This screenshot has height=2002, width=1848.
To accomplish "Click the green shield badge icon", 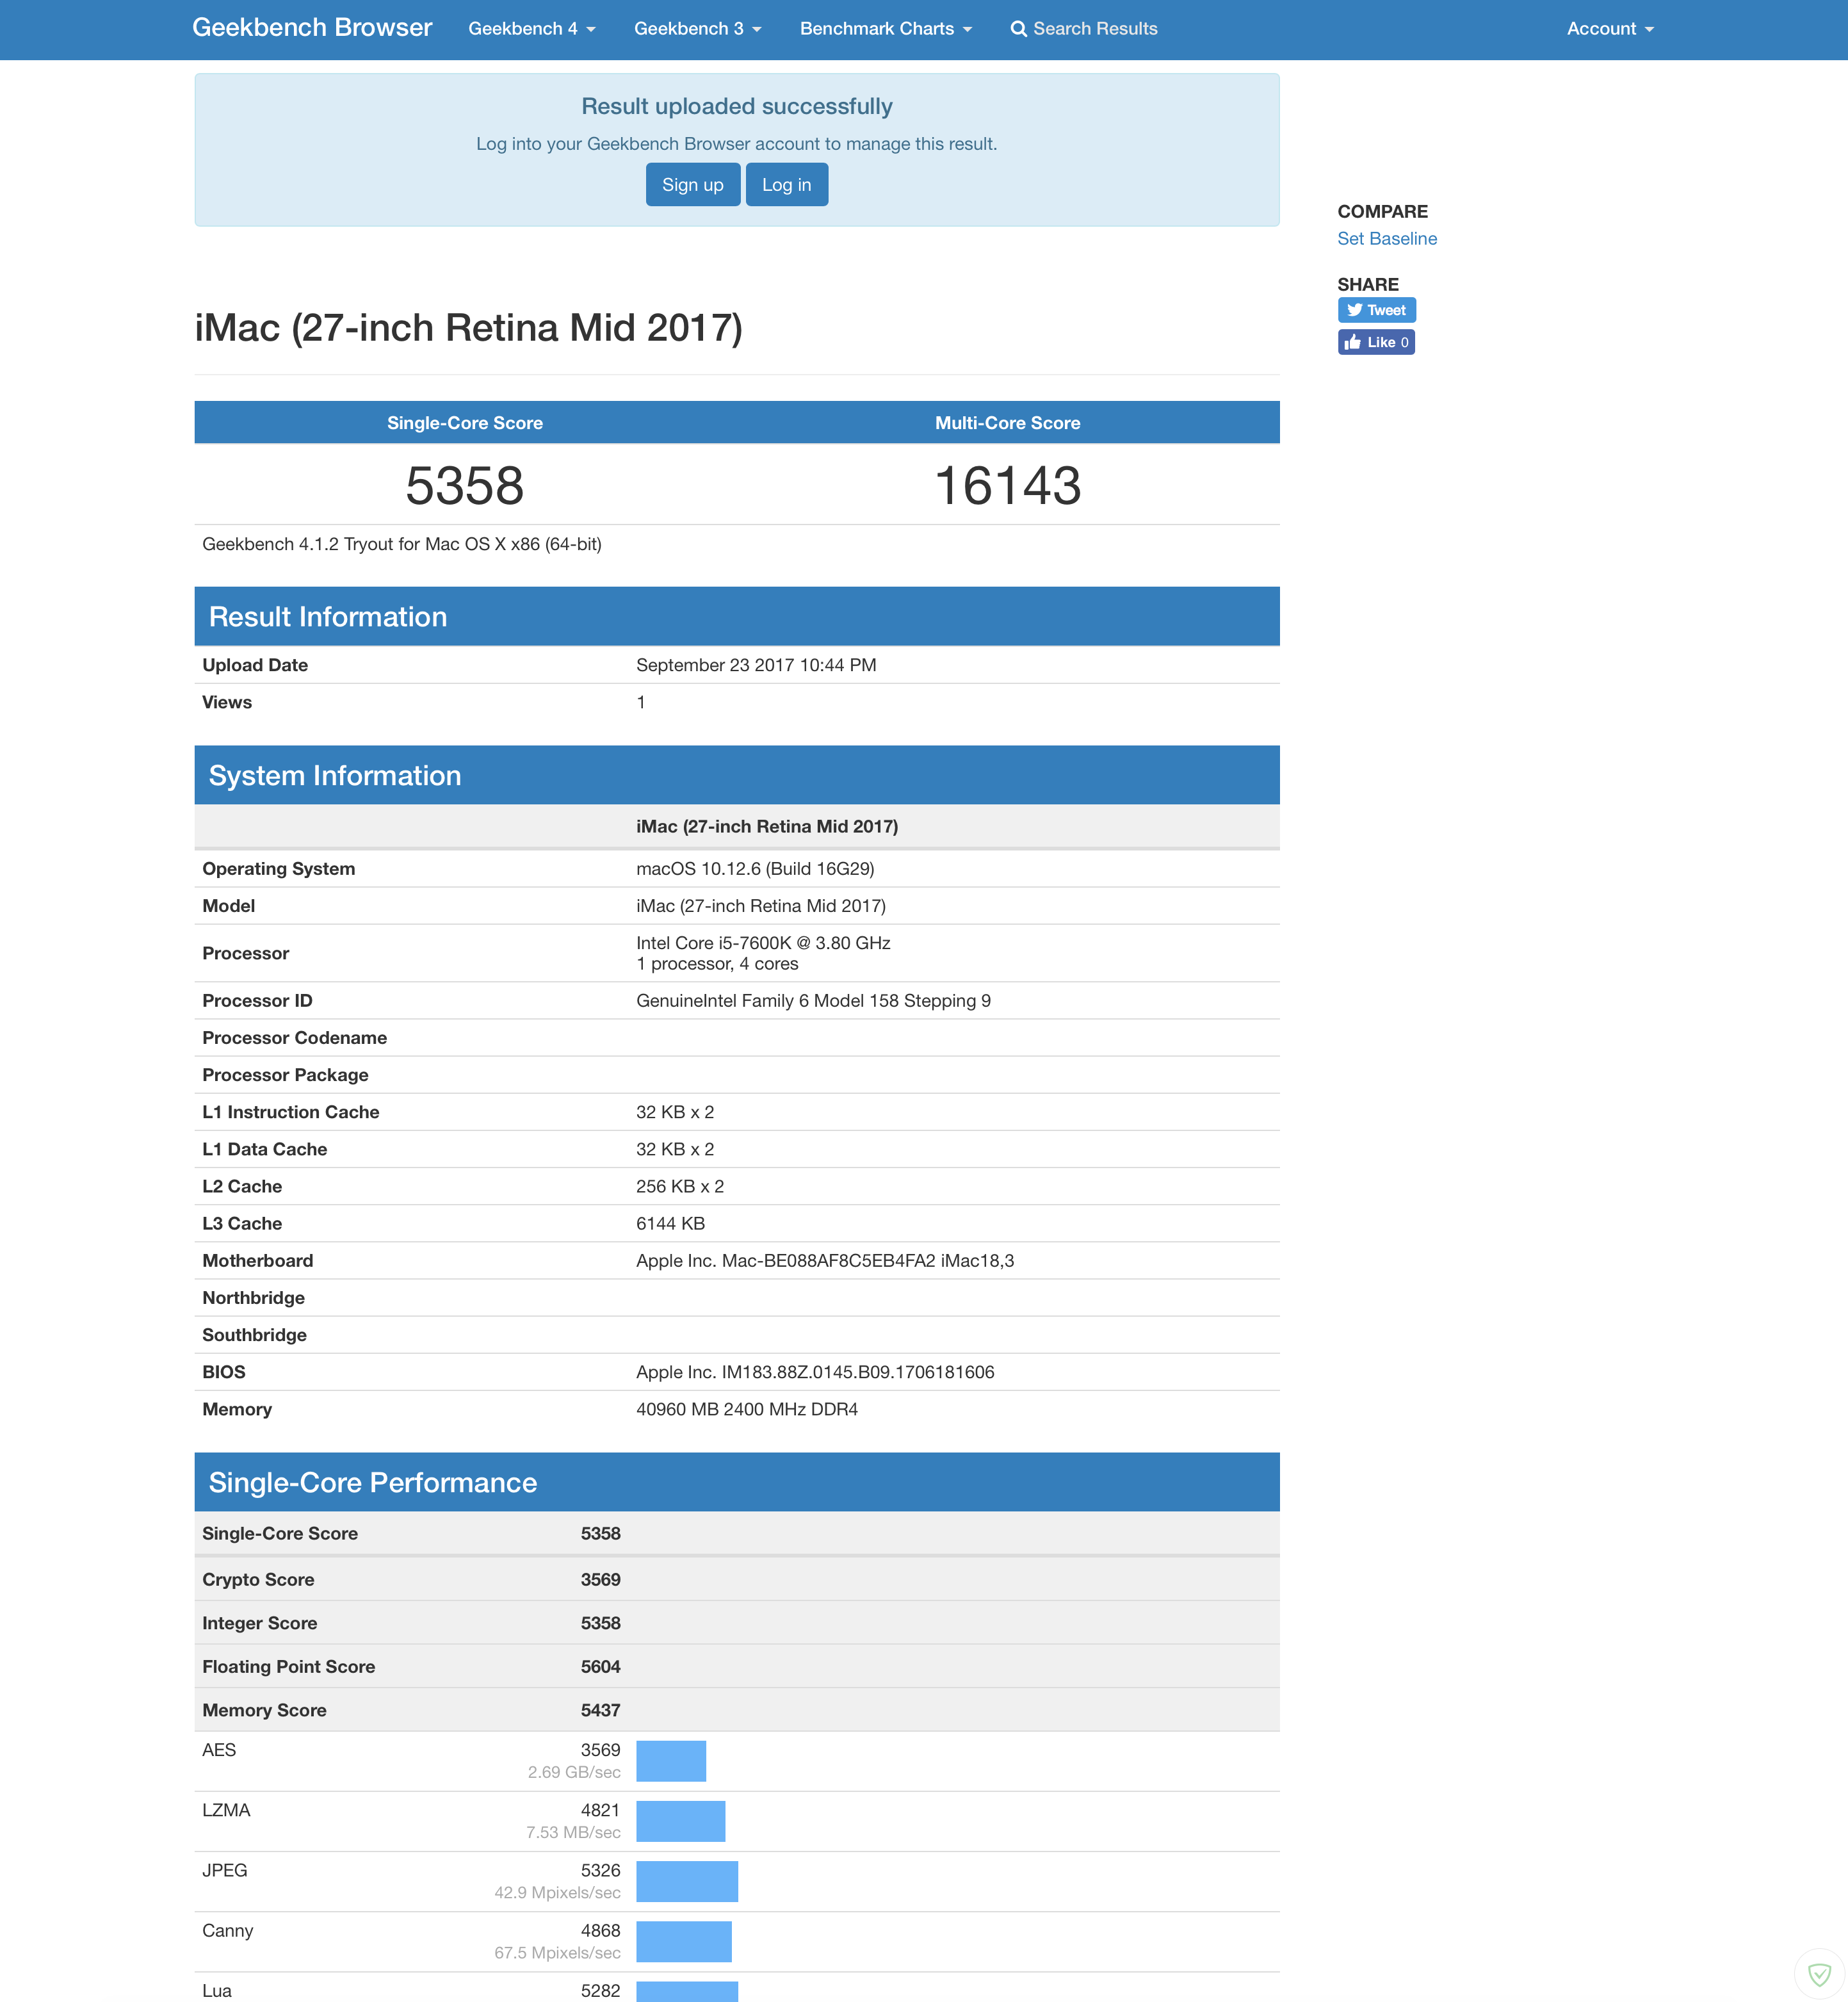I will [x=1819, y=1975].
